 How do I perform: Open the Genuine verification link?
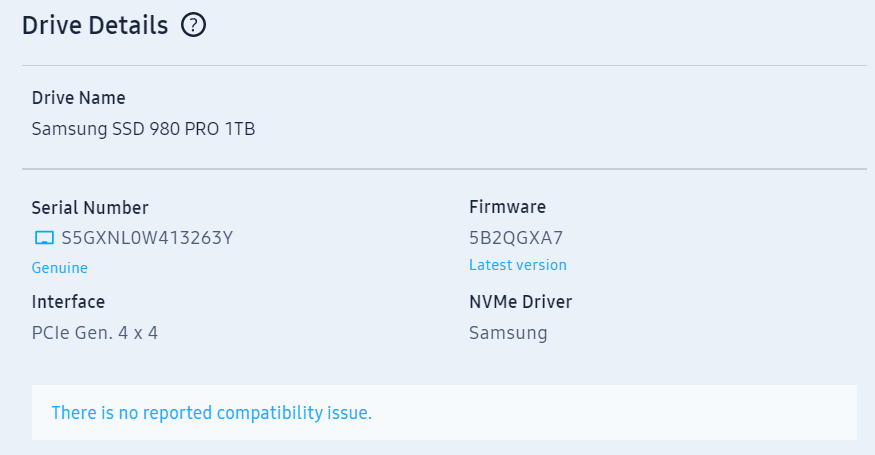click(60, 268)
